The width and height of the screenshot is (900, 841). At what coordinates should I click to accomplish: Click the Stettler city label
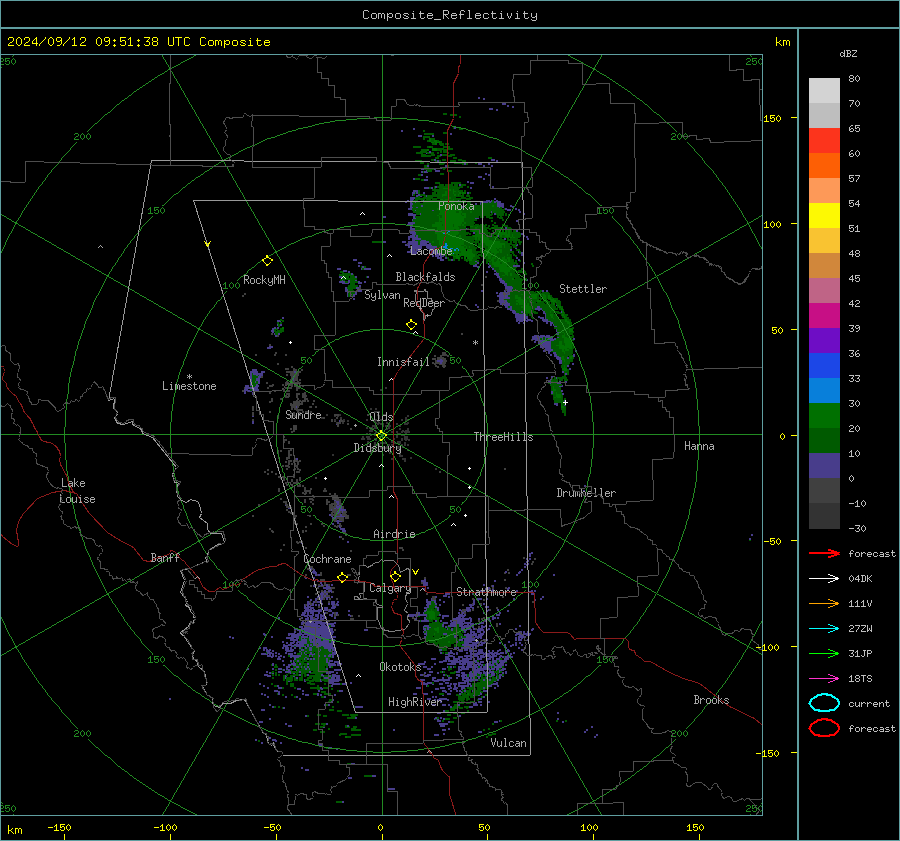[583, 289]
